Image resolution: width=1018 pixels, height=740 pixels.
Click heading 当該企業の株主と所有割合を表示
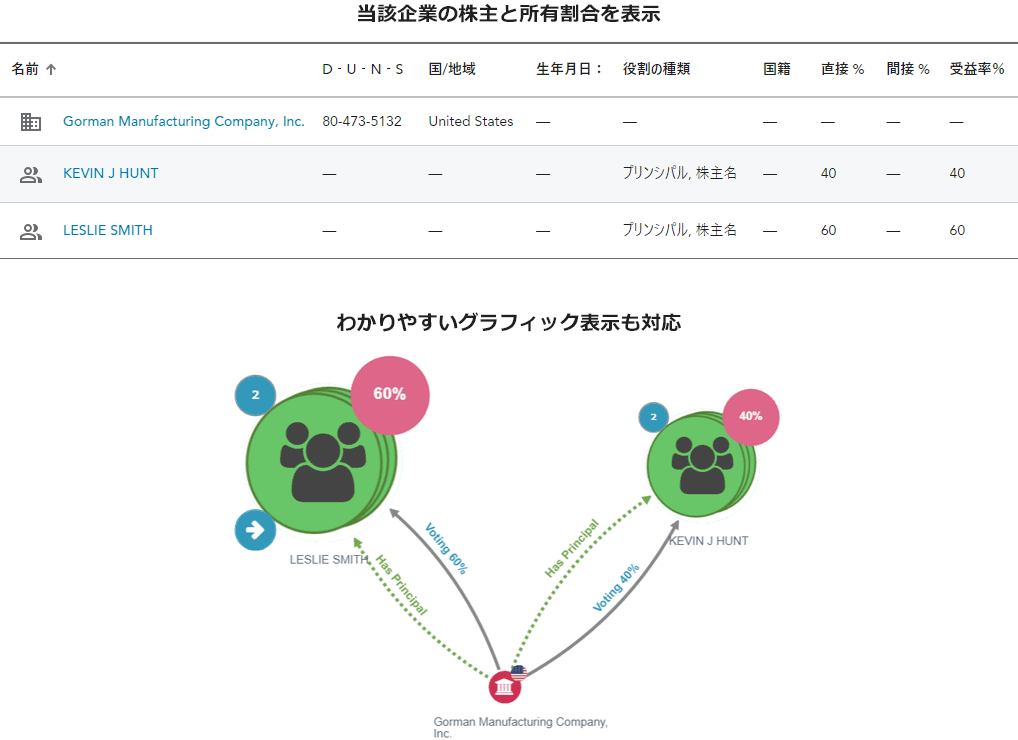509,14
